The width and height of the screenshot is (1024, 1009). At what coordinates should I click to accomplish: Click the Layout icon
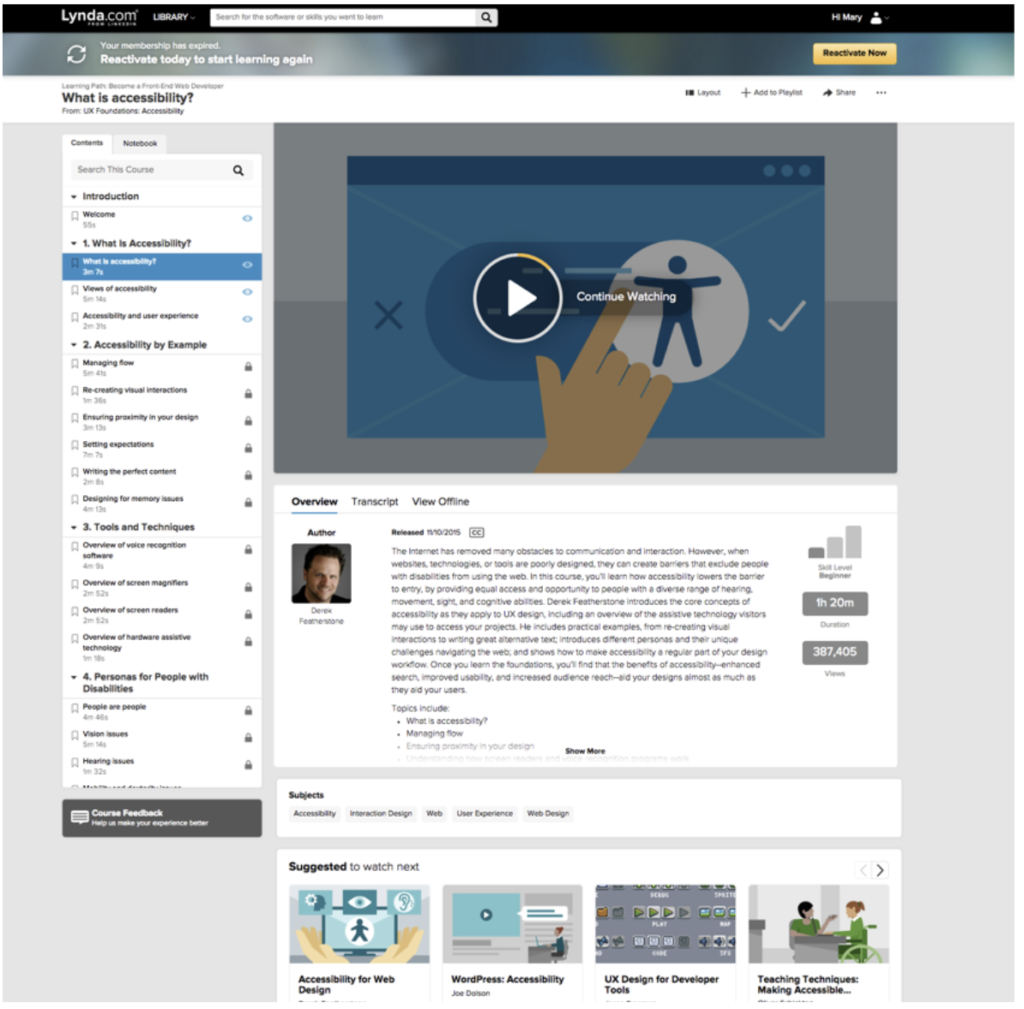(690, 93)
